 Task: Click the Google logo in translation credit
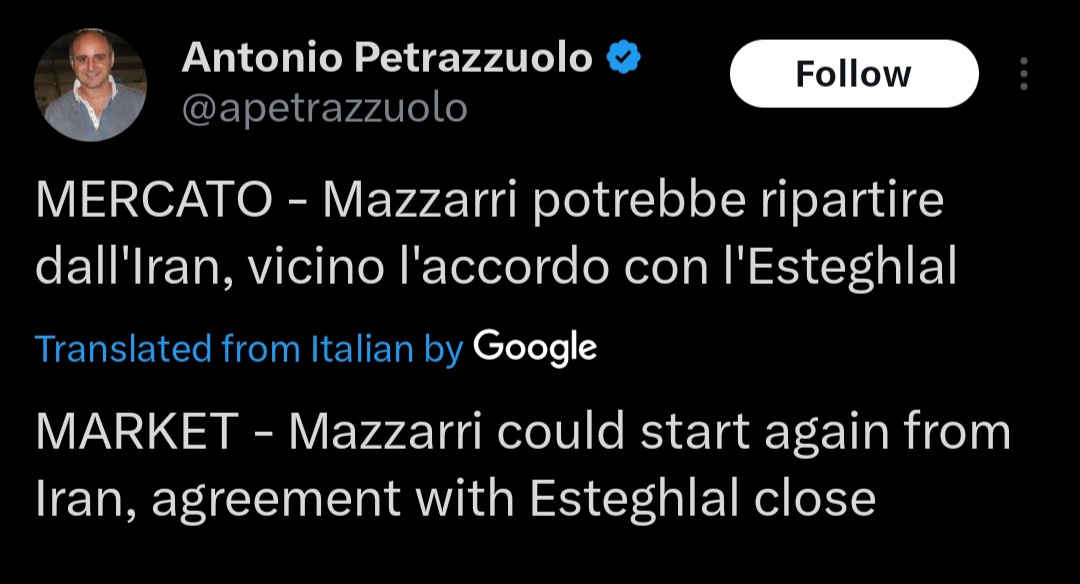(x=535, y=347)
